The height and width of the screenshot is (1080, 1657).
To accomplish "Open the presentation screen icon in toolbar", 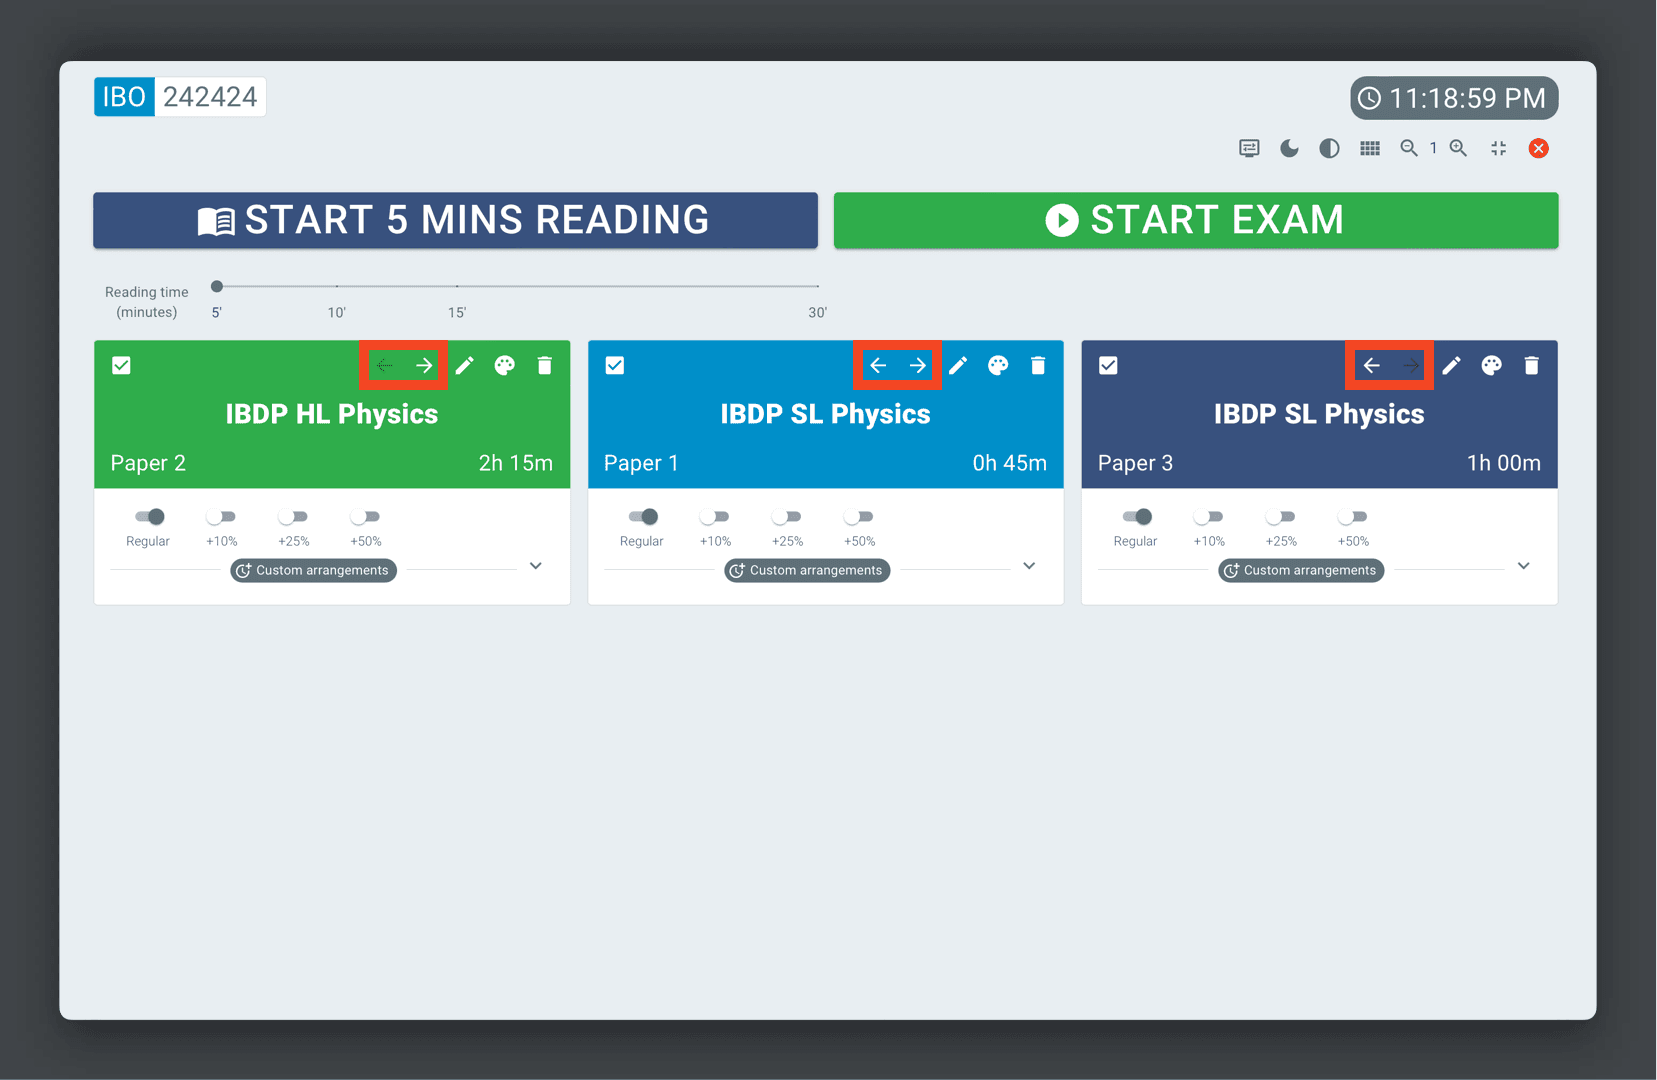I will click(1249, 148).
